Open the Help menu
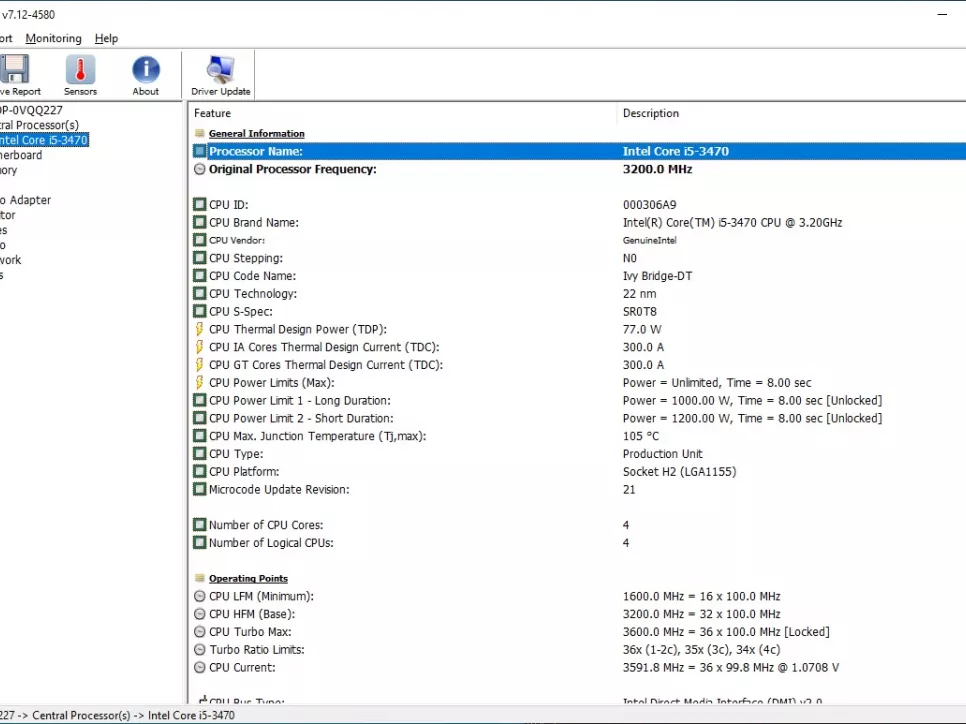966x724 pixels. click(x=106, y=38)
